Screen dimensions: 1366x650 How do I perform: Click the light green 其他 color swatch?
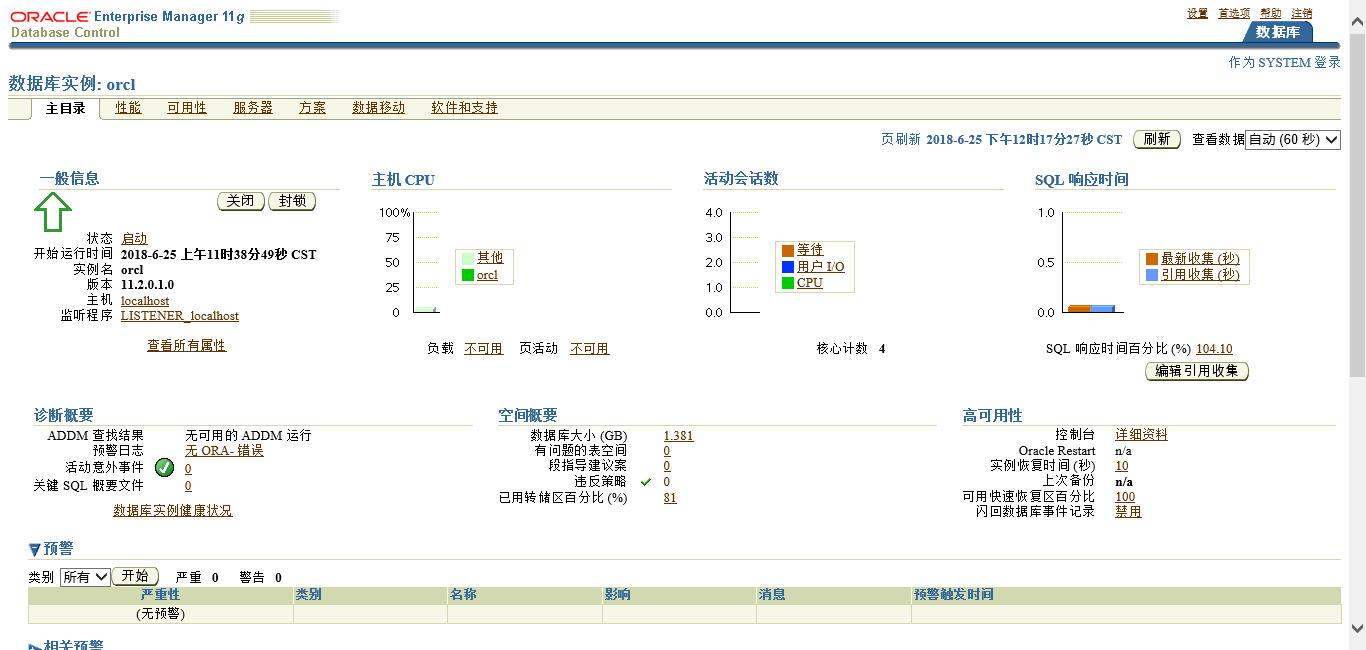point(467,258)
